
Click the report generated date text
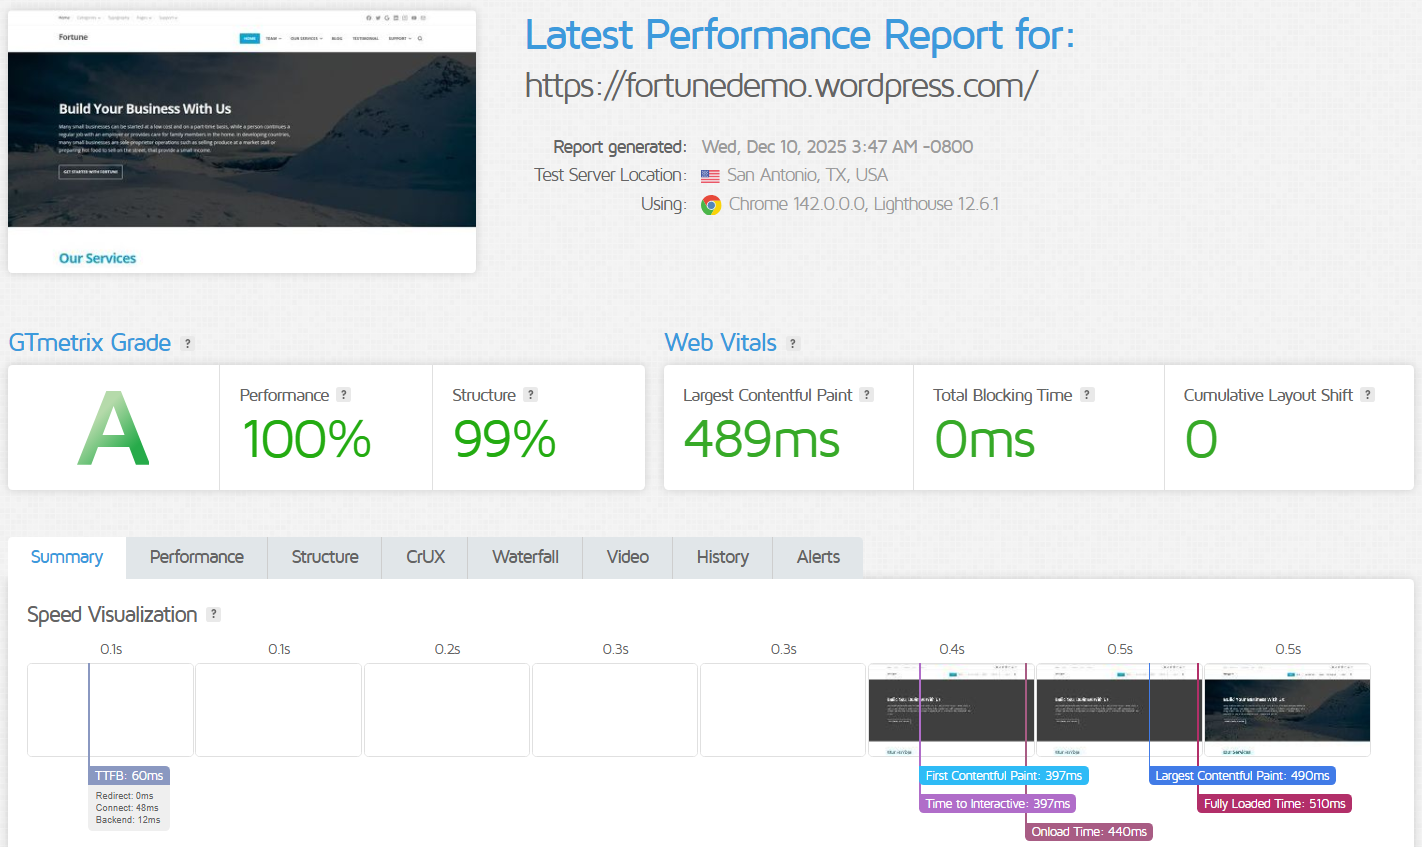click(x=837, y=147)
